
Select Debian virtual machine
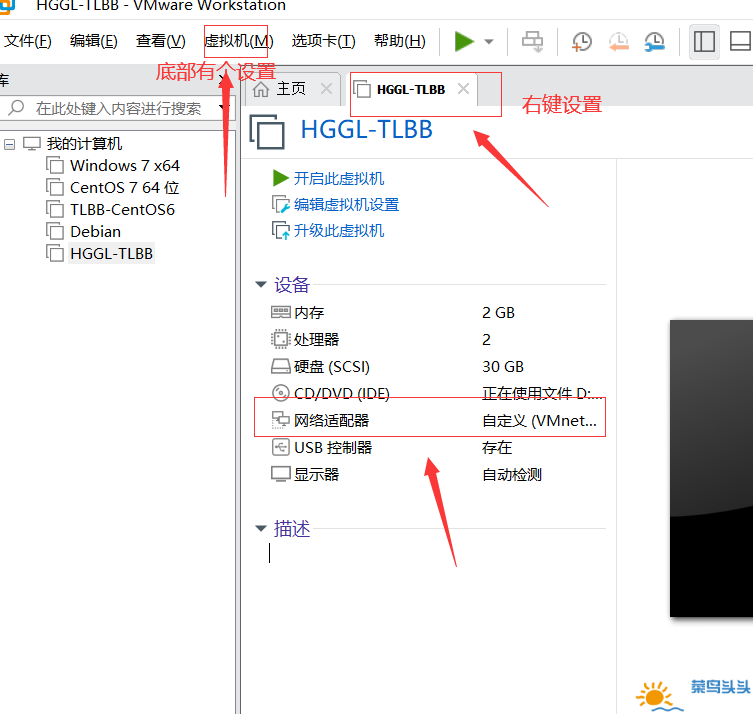(x=96, y=232)
